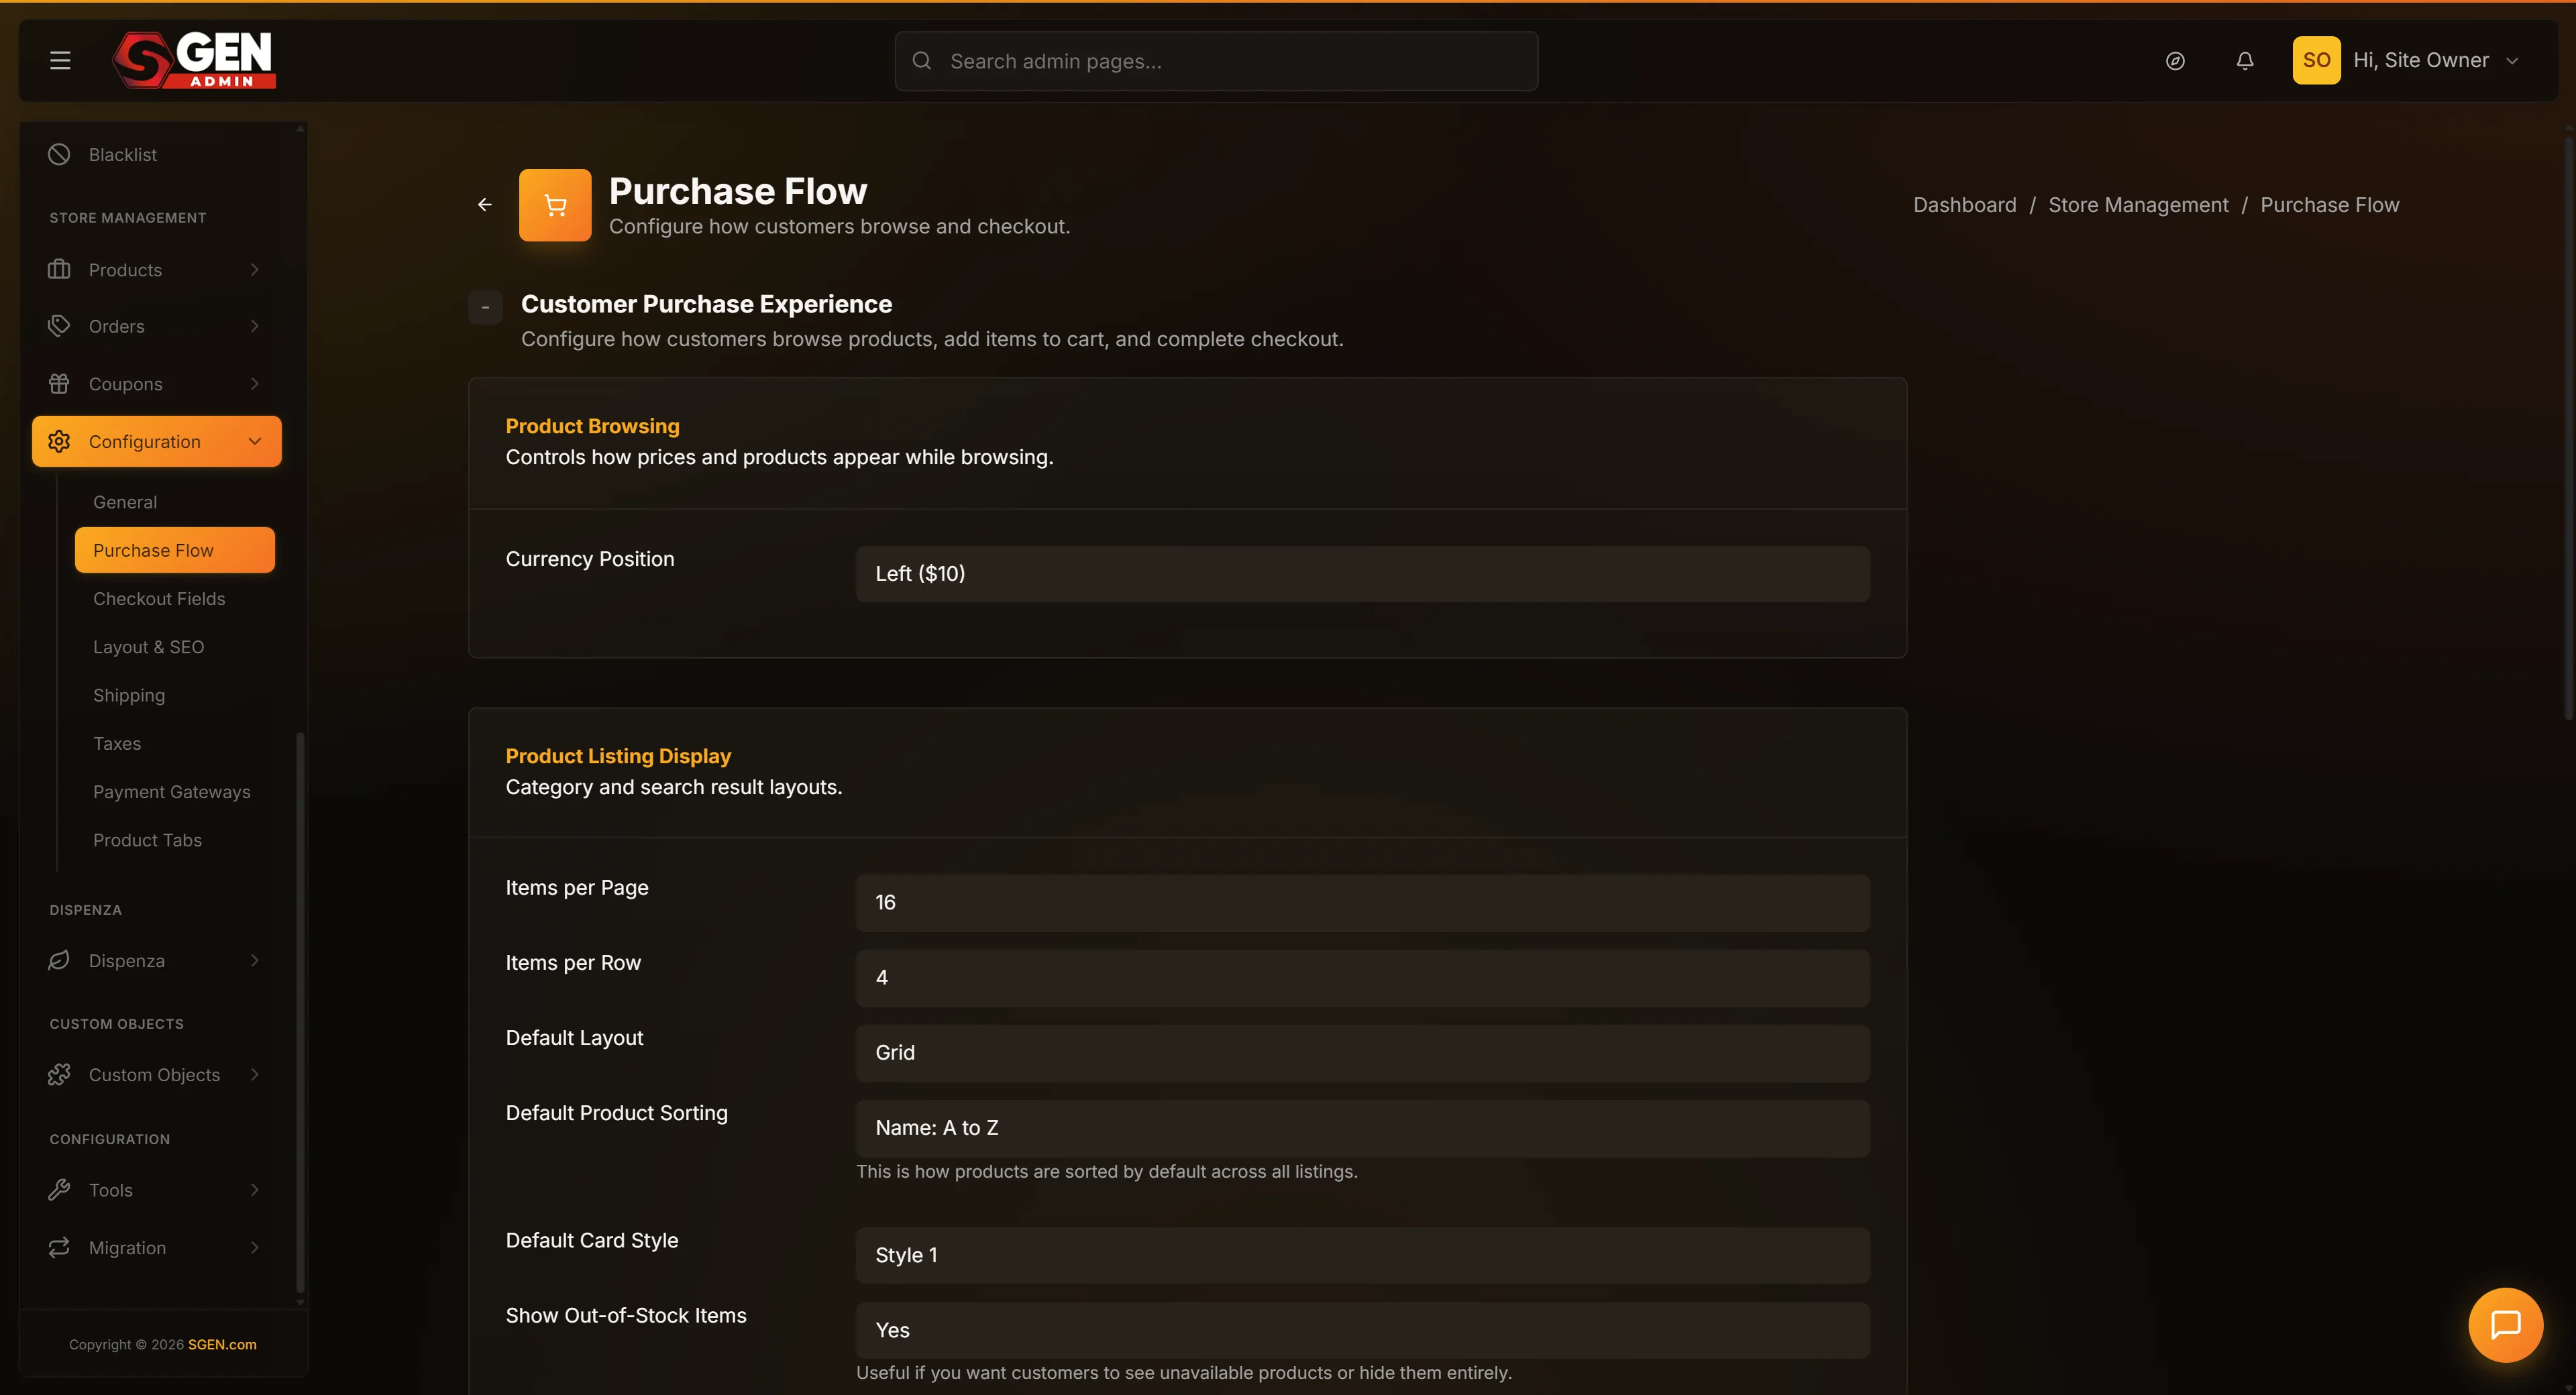Expand the Orders submenu chevron
Screen dimensions: 2576x1395
[x=255, y=326]
